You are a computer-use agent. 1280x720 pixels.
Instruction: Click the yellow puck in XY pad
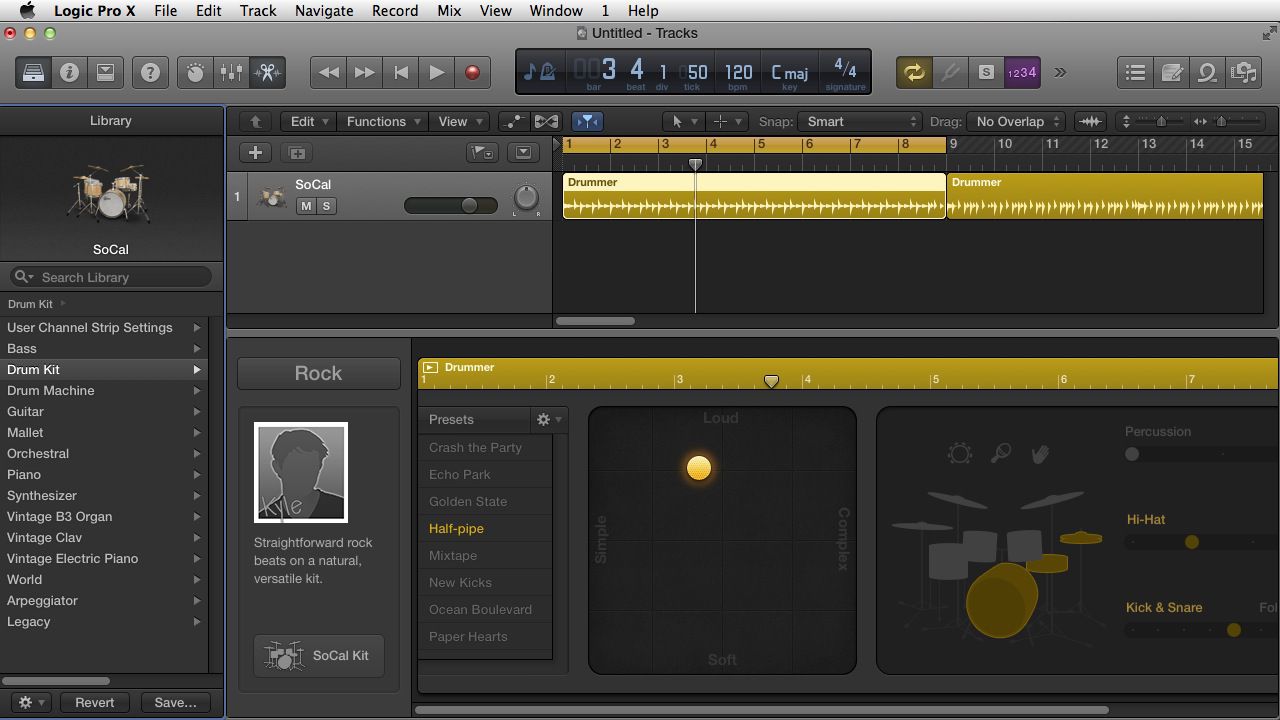(x=699, y=468)
